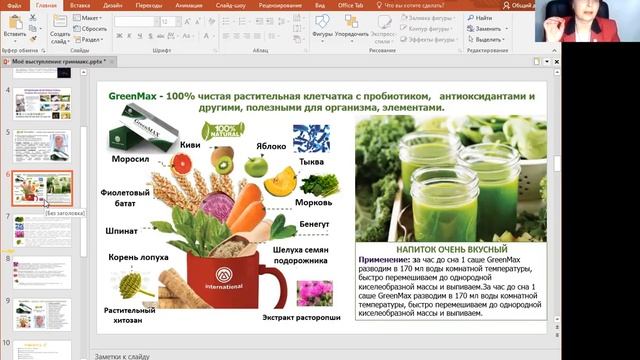
Task: Select slide 4 thumbnail
Action: click(x=42, y=104)
